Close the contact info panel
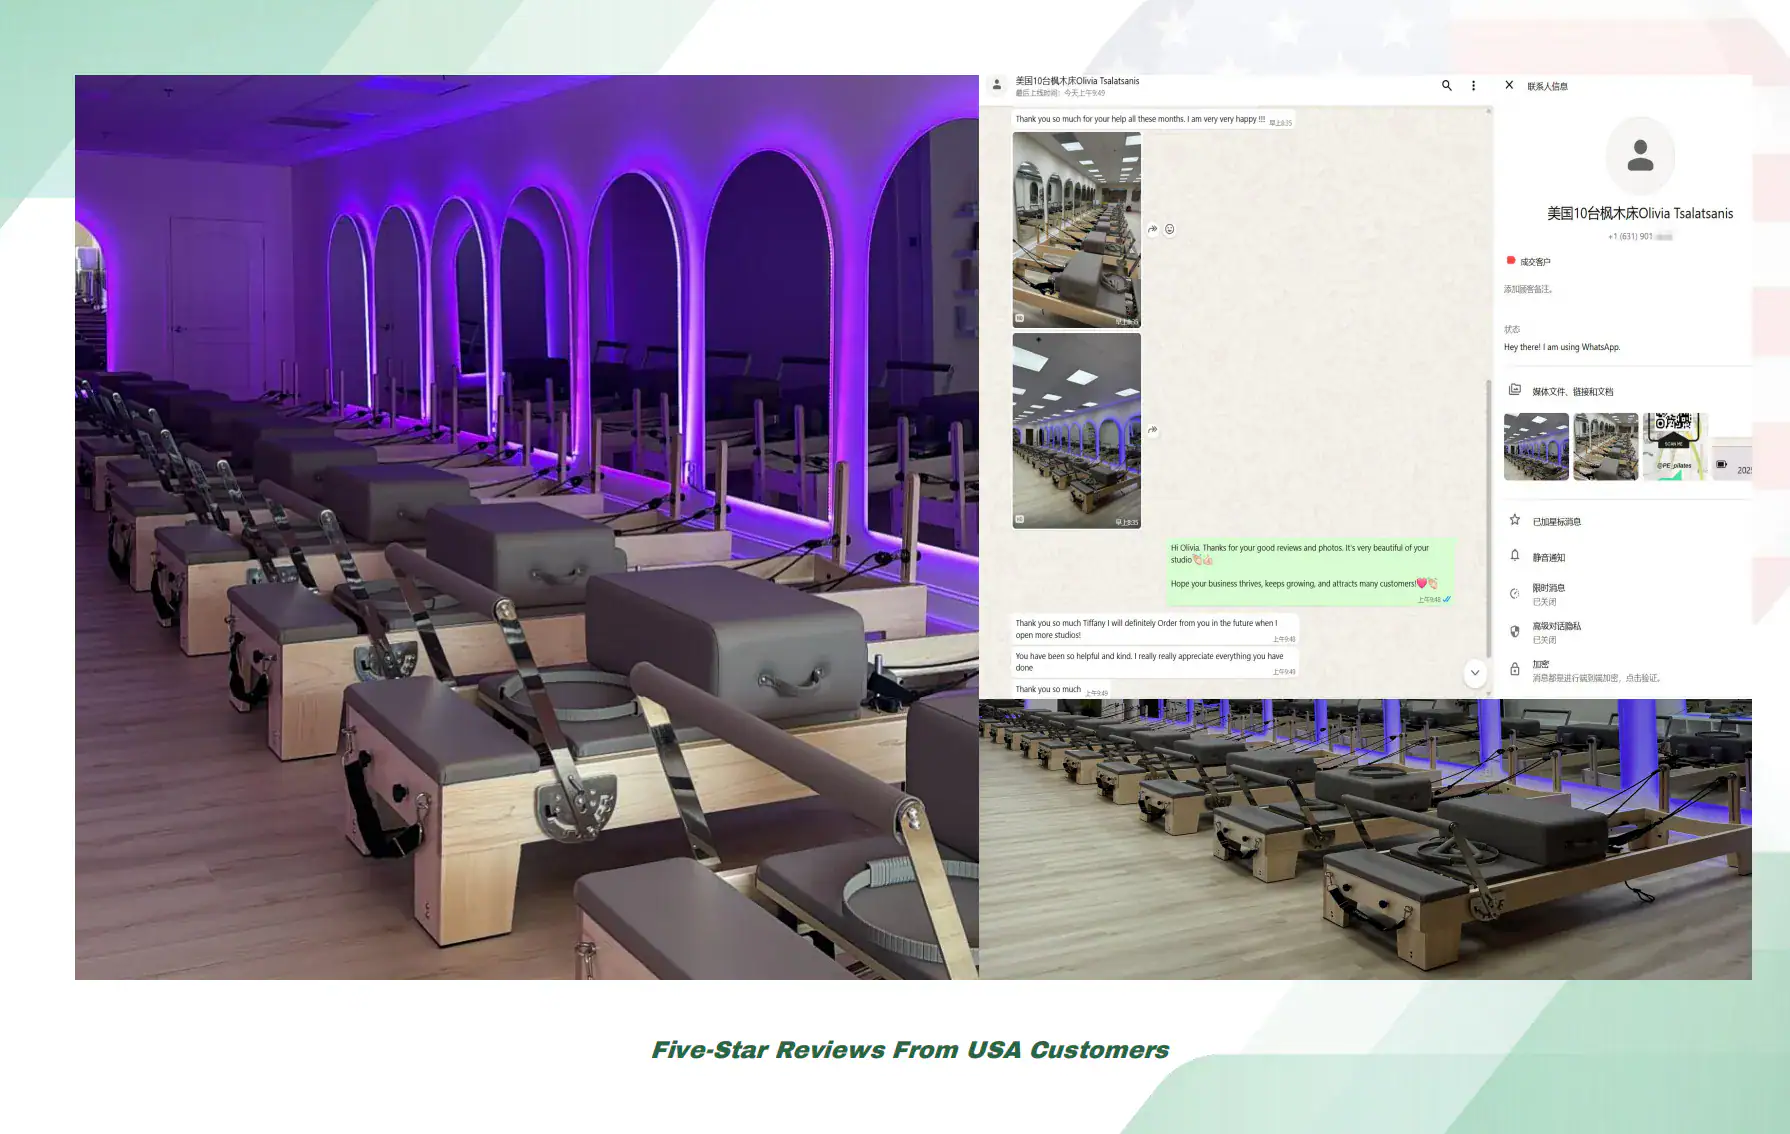 (x=1509, y=85)
